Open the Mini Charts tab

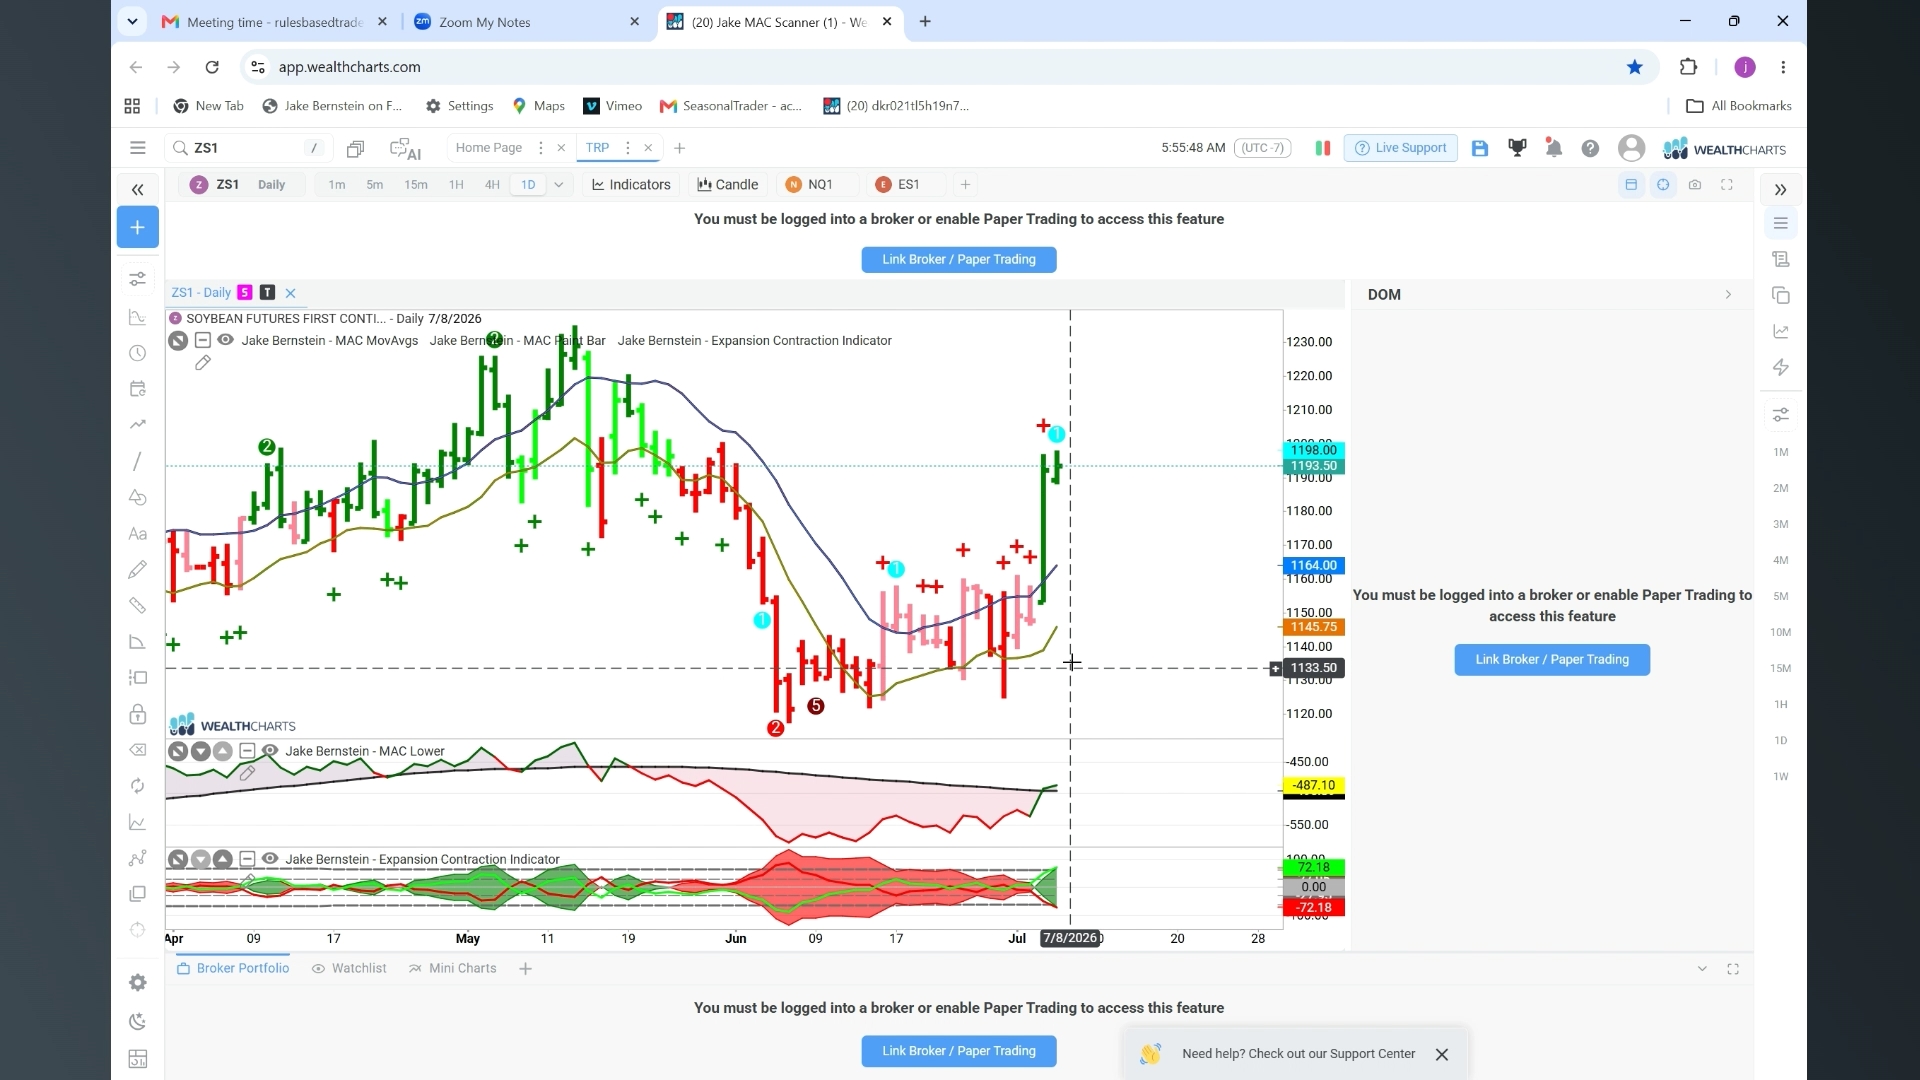point(453,969)
